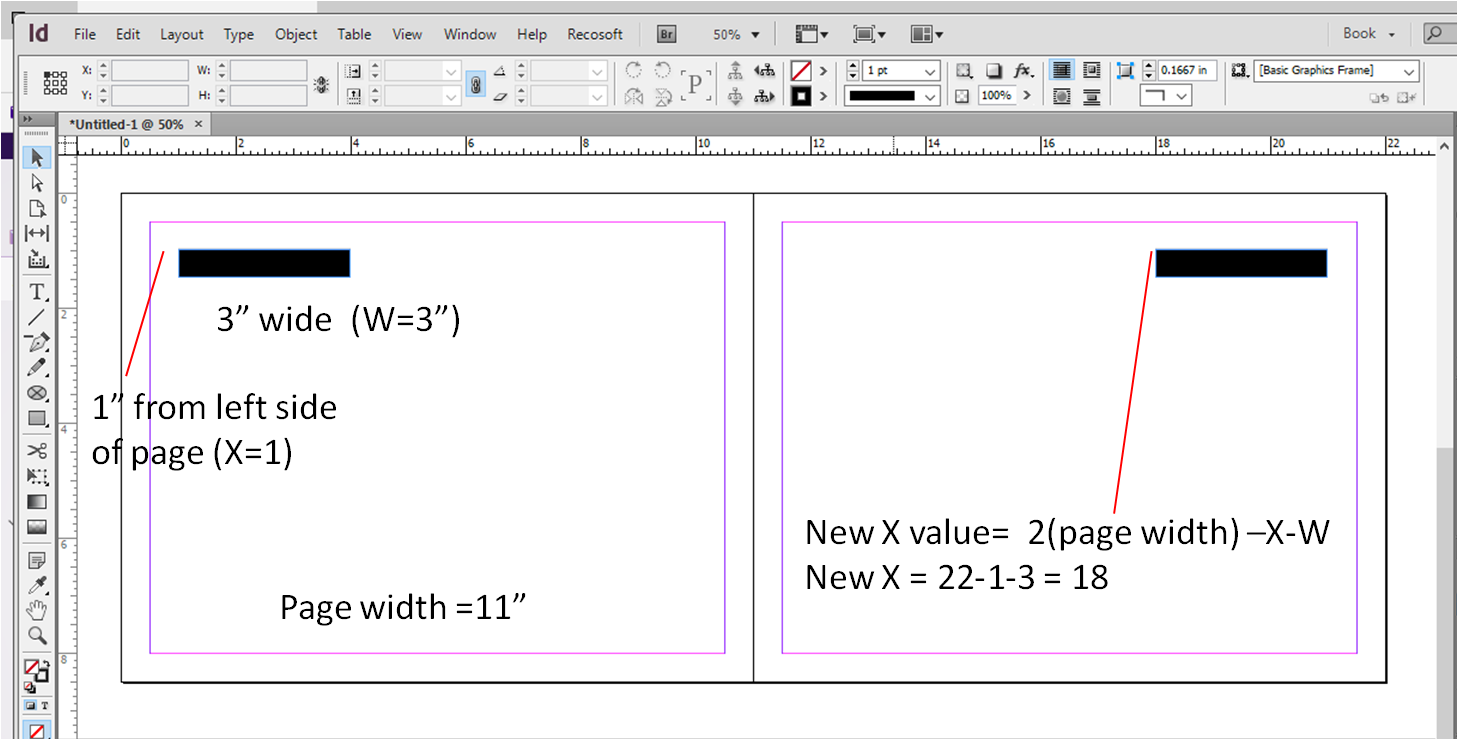Select the Line tool

(x=37, y=317)
